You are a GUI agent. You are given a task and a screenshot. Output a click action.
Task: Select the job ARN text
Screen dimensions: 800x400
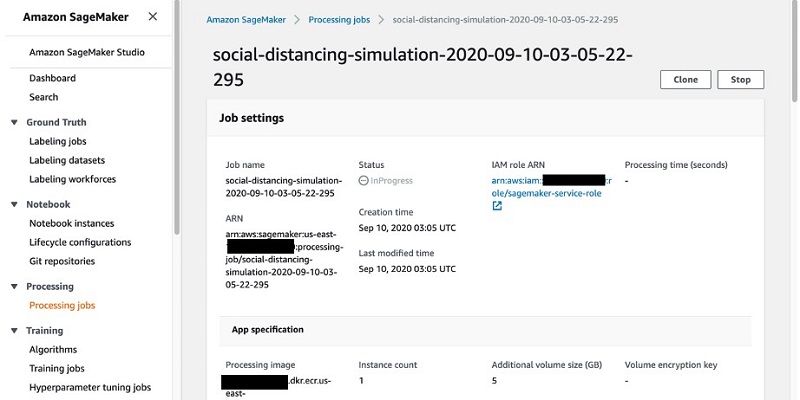tap(284, 259)
